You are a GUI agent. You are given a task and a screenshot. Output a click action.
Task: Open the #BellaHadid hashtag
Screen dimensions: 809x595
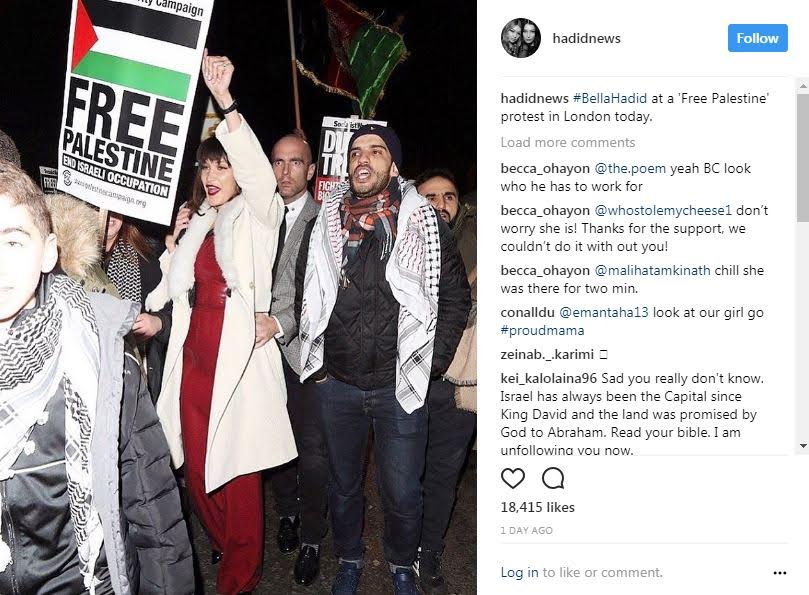point(609,98)
